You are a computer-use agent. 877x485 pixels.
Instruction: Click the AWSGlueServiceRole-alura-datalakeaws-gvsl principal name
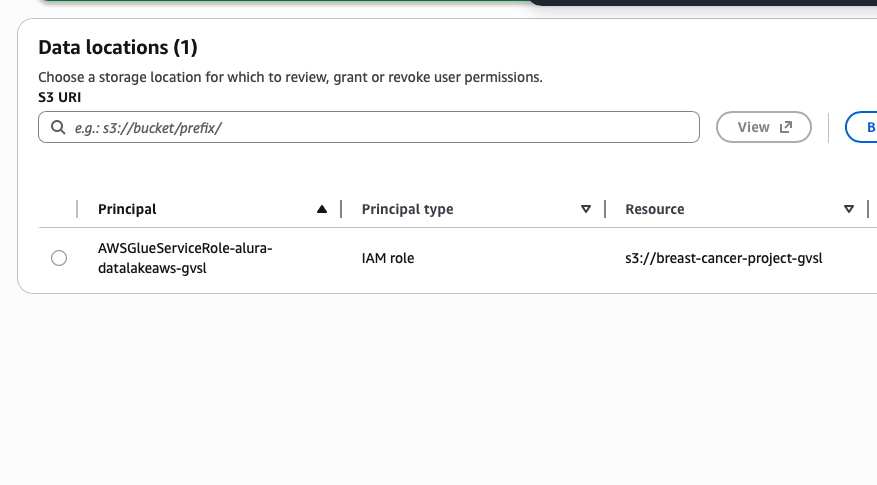(x=185, y=258)
